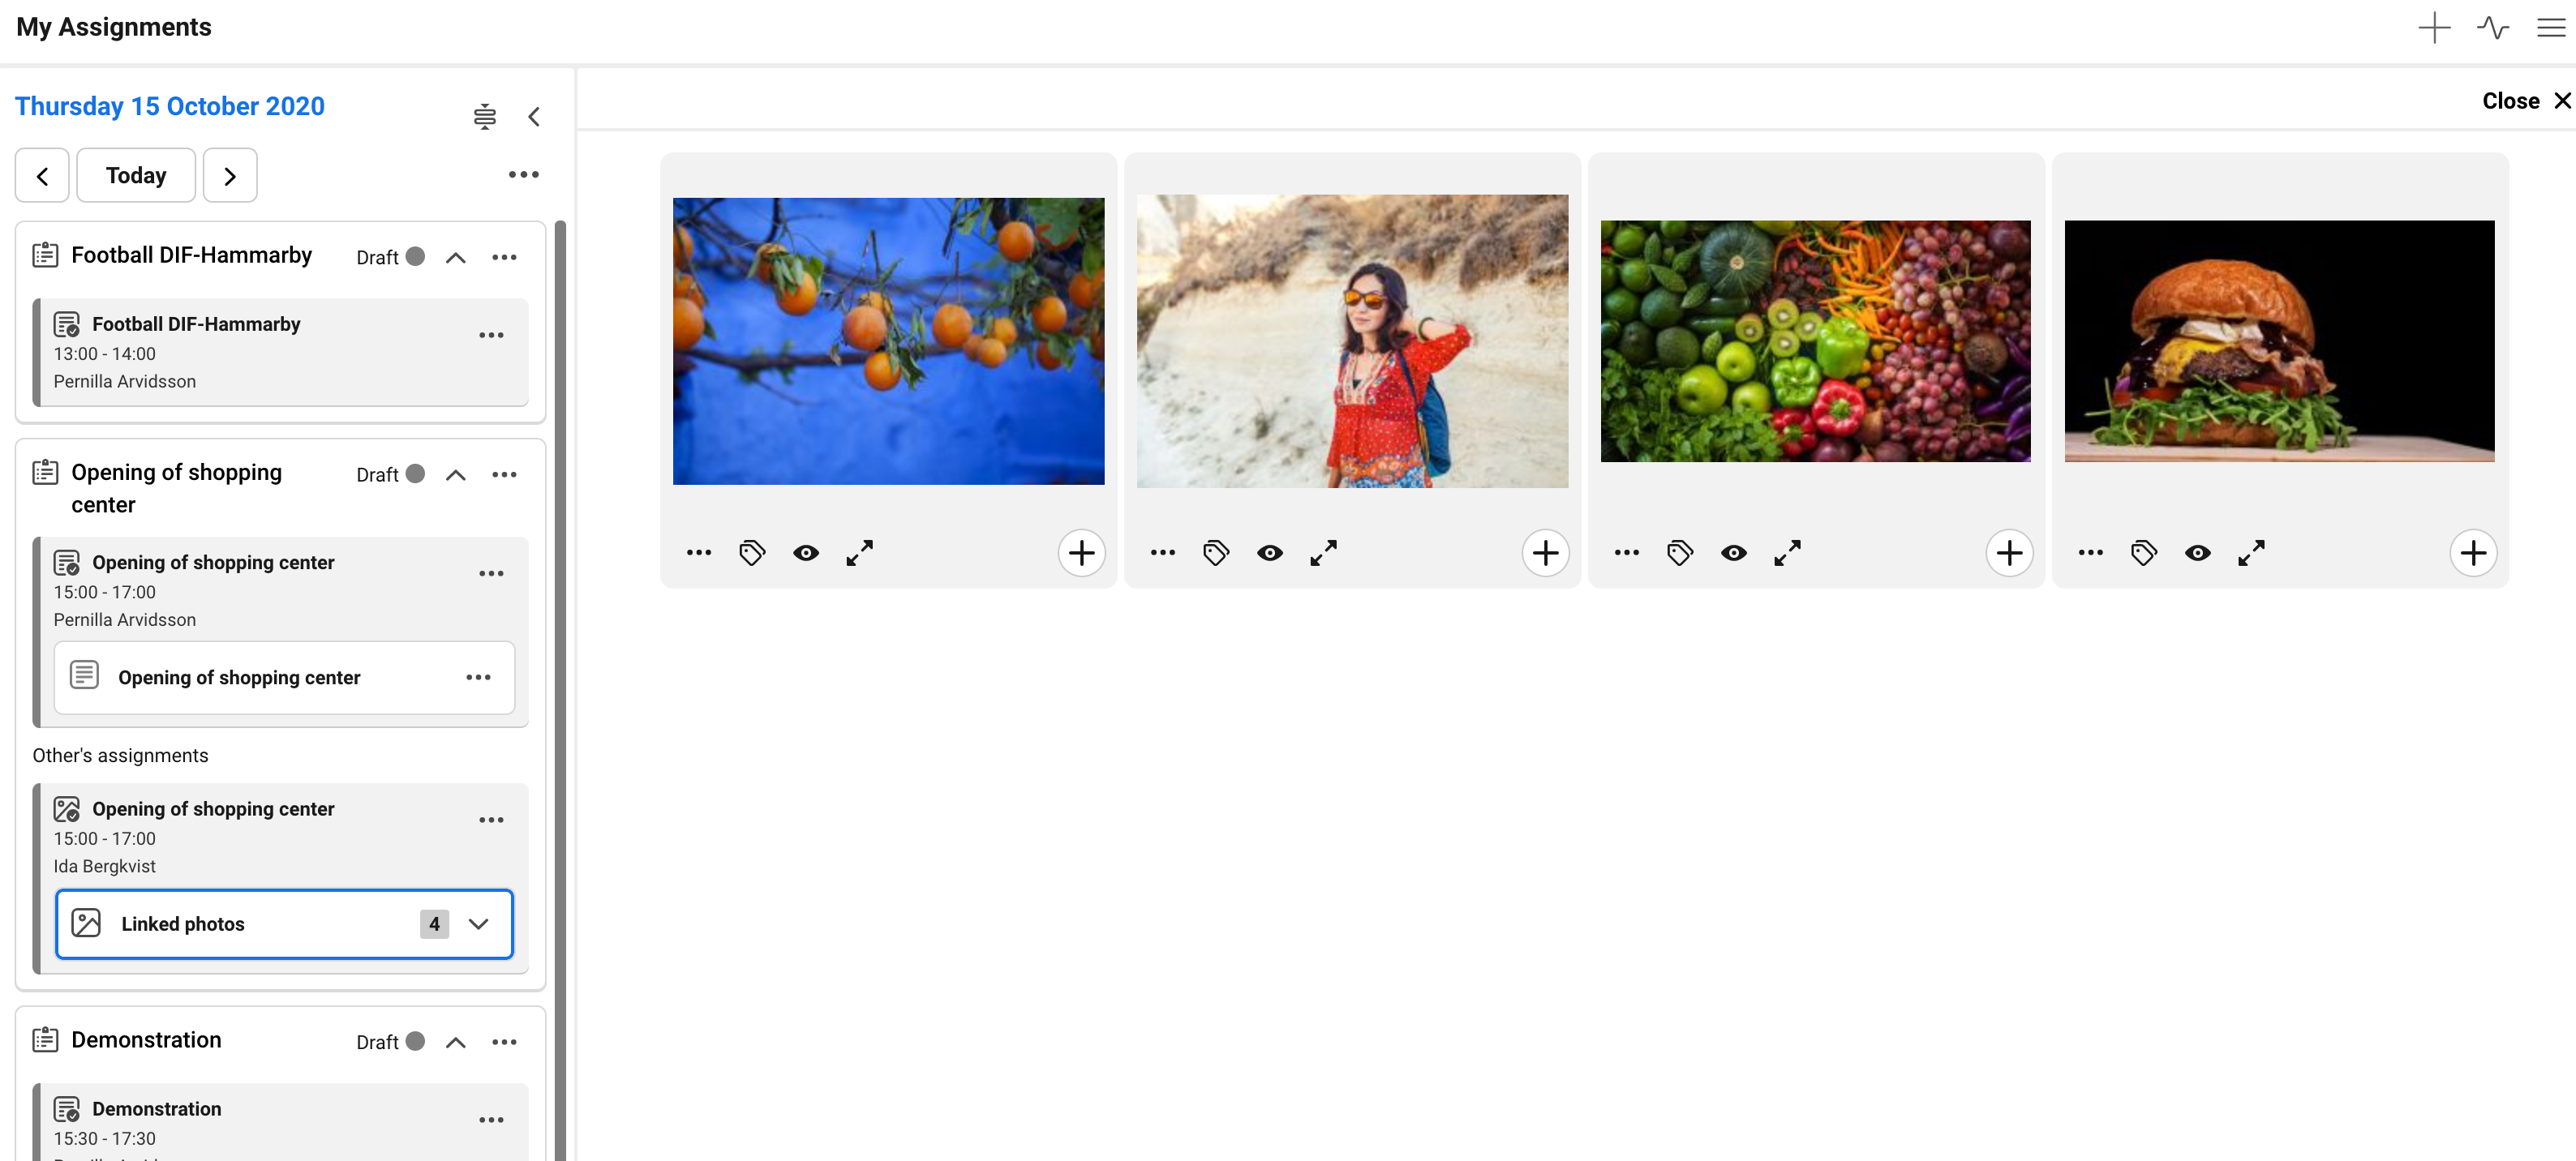Open more options for Opening of shopping center group
Viewport: 2576px width, 1161px height.
[504, 475]
